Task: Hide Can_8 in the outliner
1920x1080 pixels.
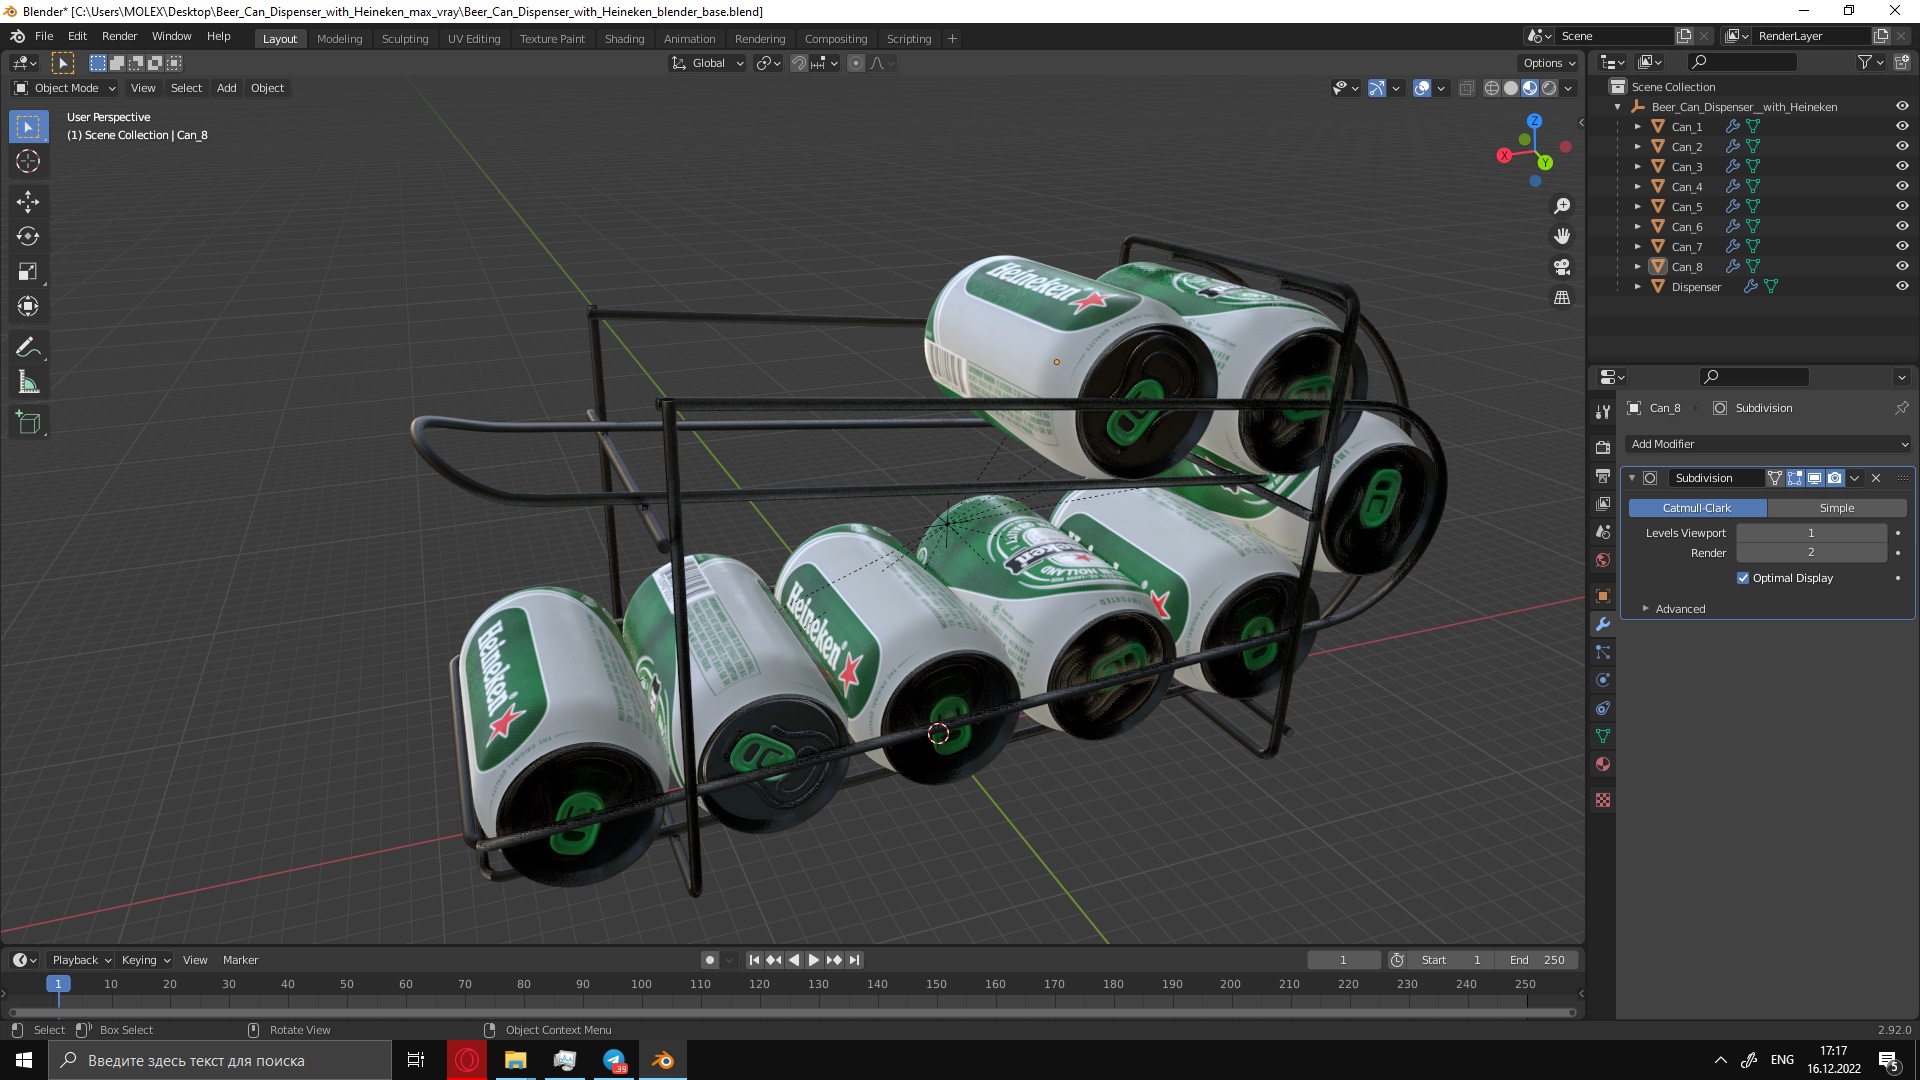Action: (x=1902, y=266)
